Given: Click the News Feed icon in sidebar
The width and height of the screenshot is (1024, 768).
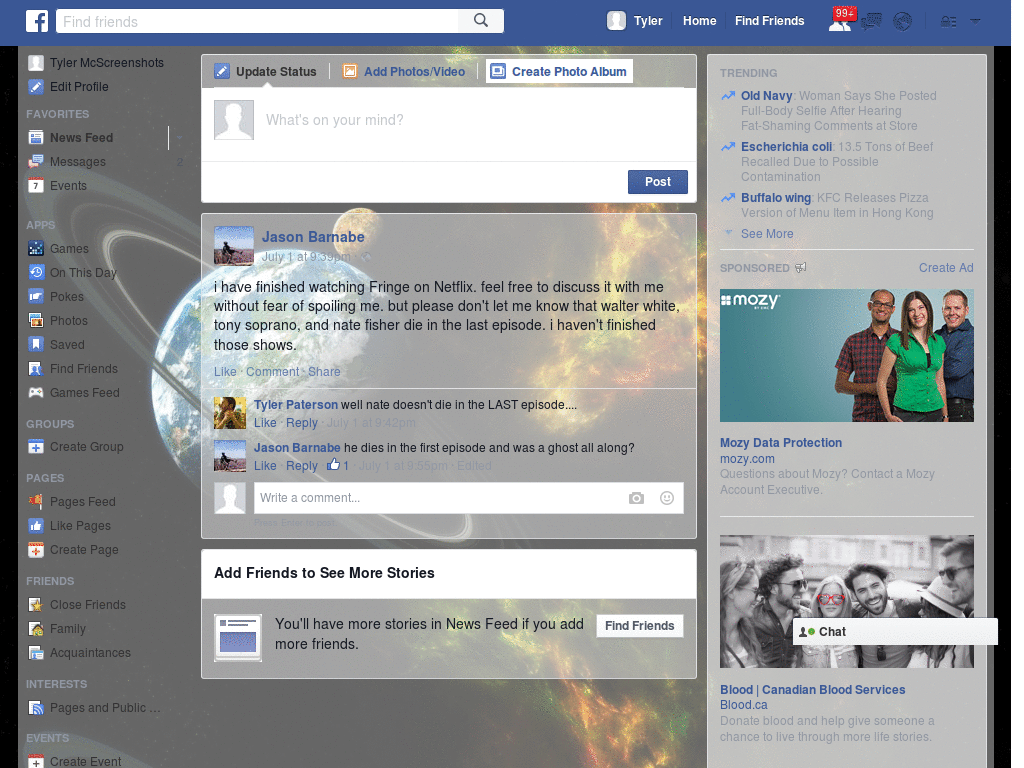Looking at the screenshot, I should (36, 138).
